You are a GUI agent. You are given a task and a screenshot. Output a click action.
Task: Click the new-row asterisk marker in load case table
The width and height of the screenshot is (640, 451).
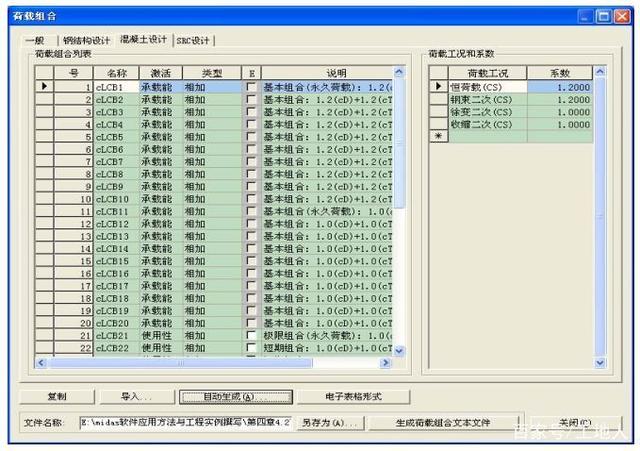(x=439, y=136)
